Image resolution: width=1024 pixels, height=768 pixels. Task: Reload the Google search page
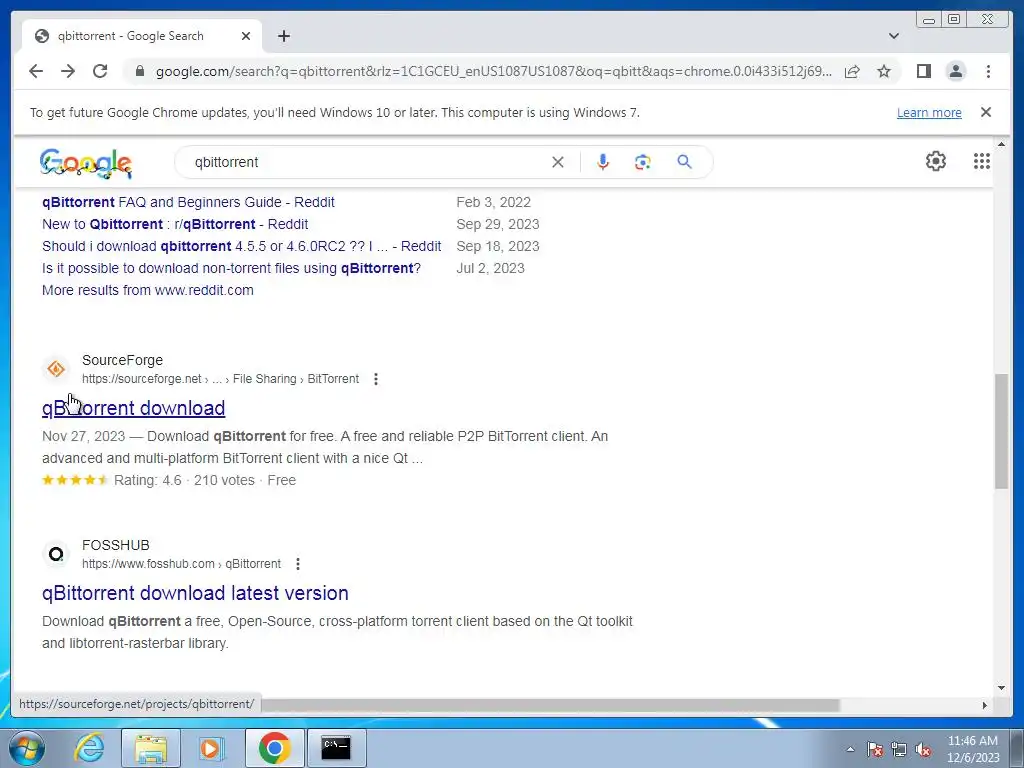pyautogui.click(x=100, y=71)
